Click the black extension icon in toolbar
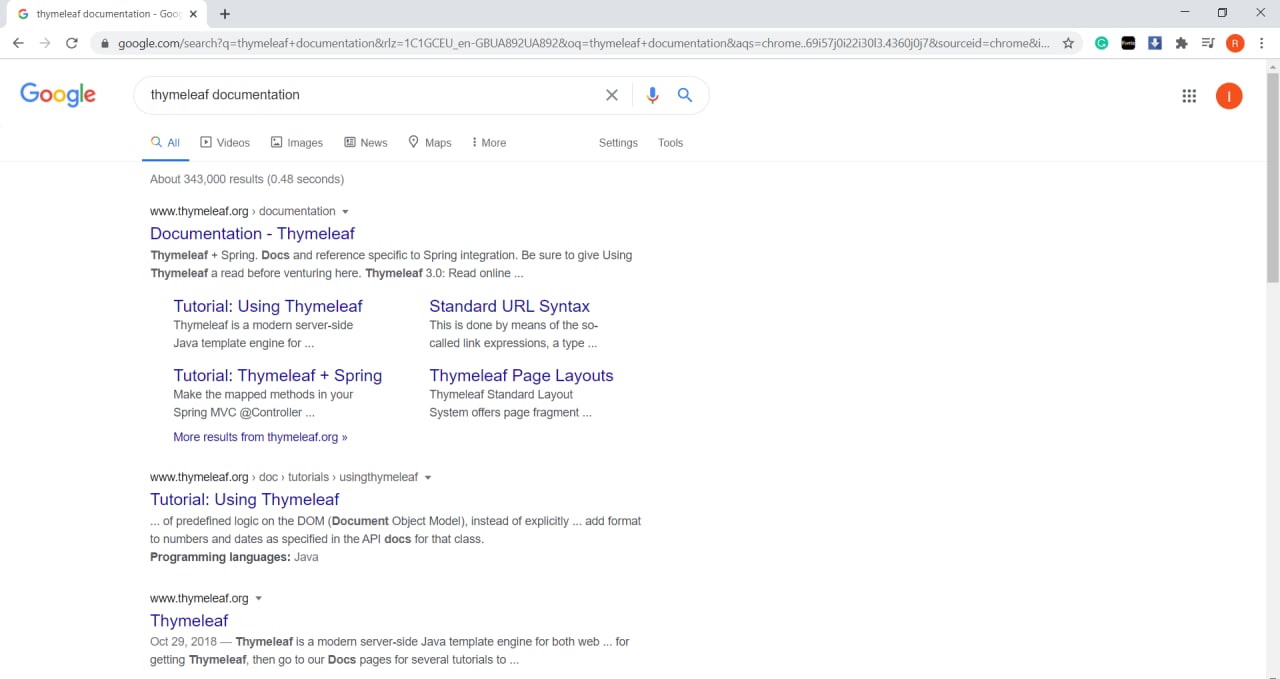The width and height of the screenshot is (1280, 679). pos(1128,43)
